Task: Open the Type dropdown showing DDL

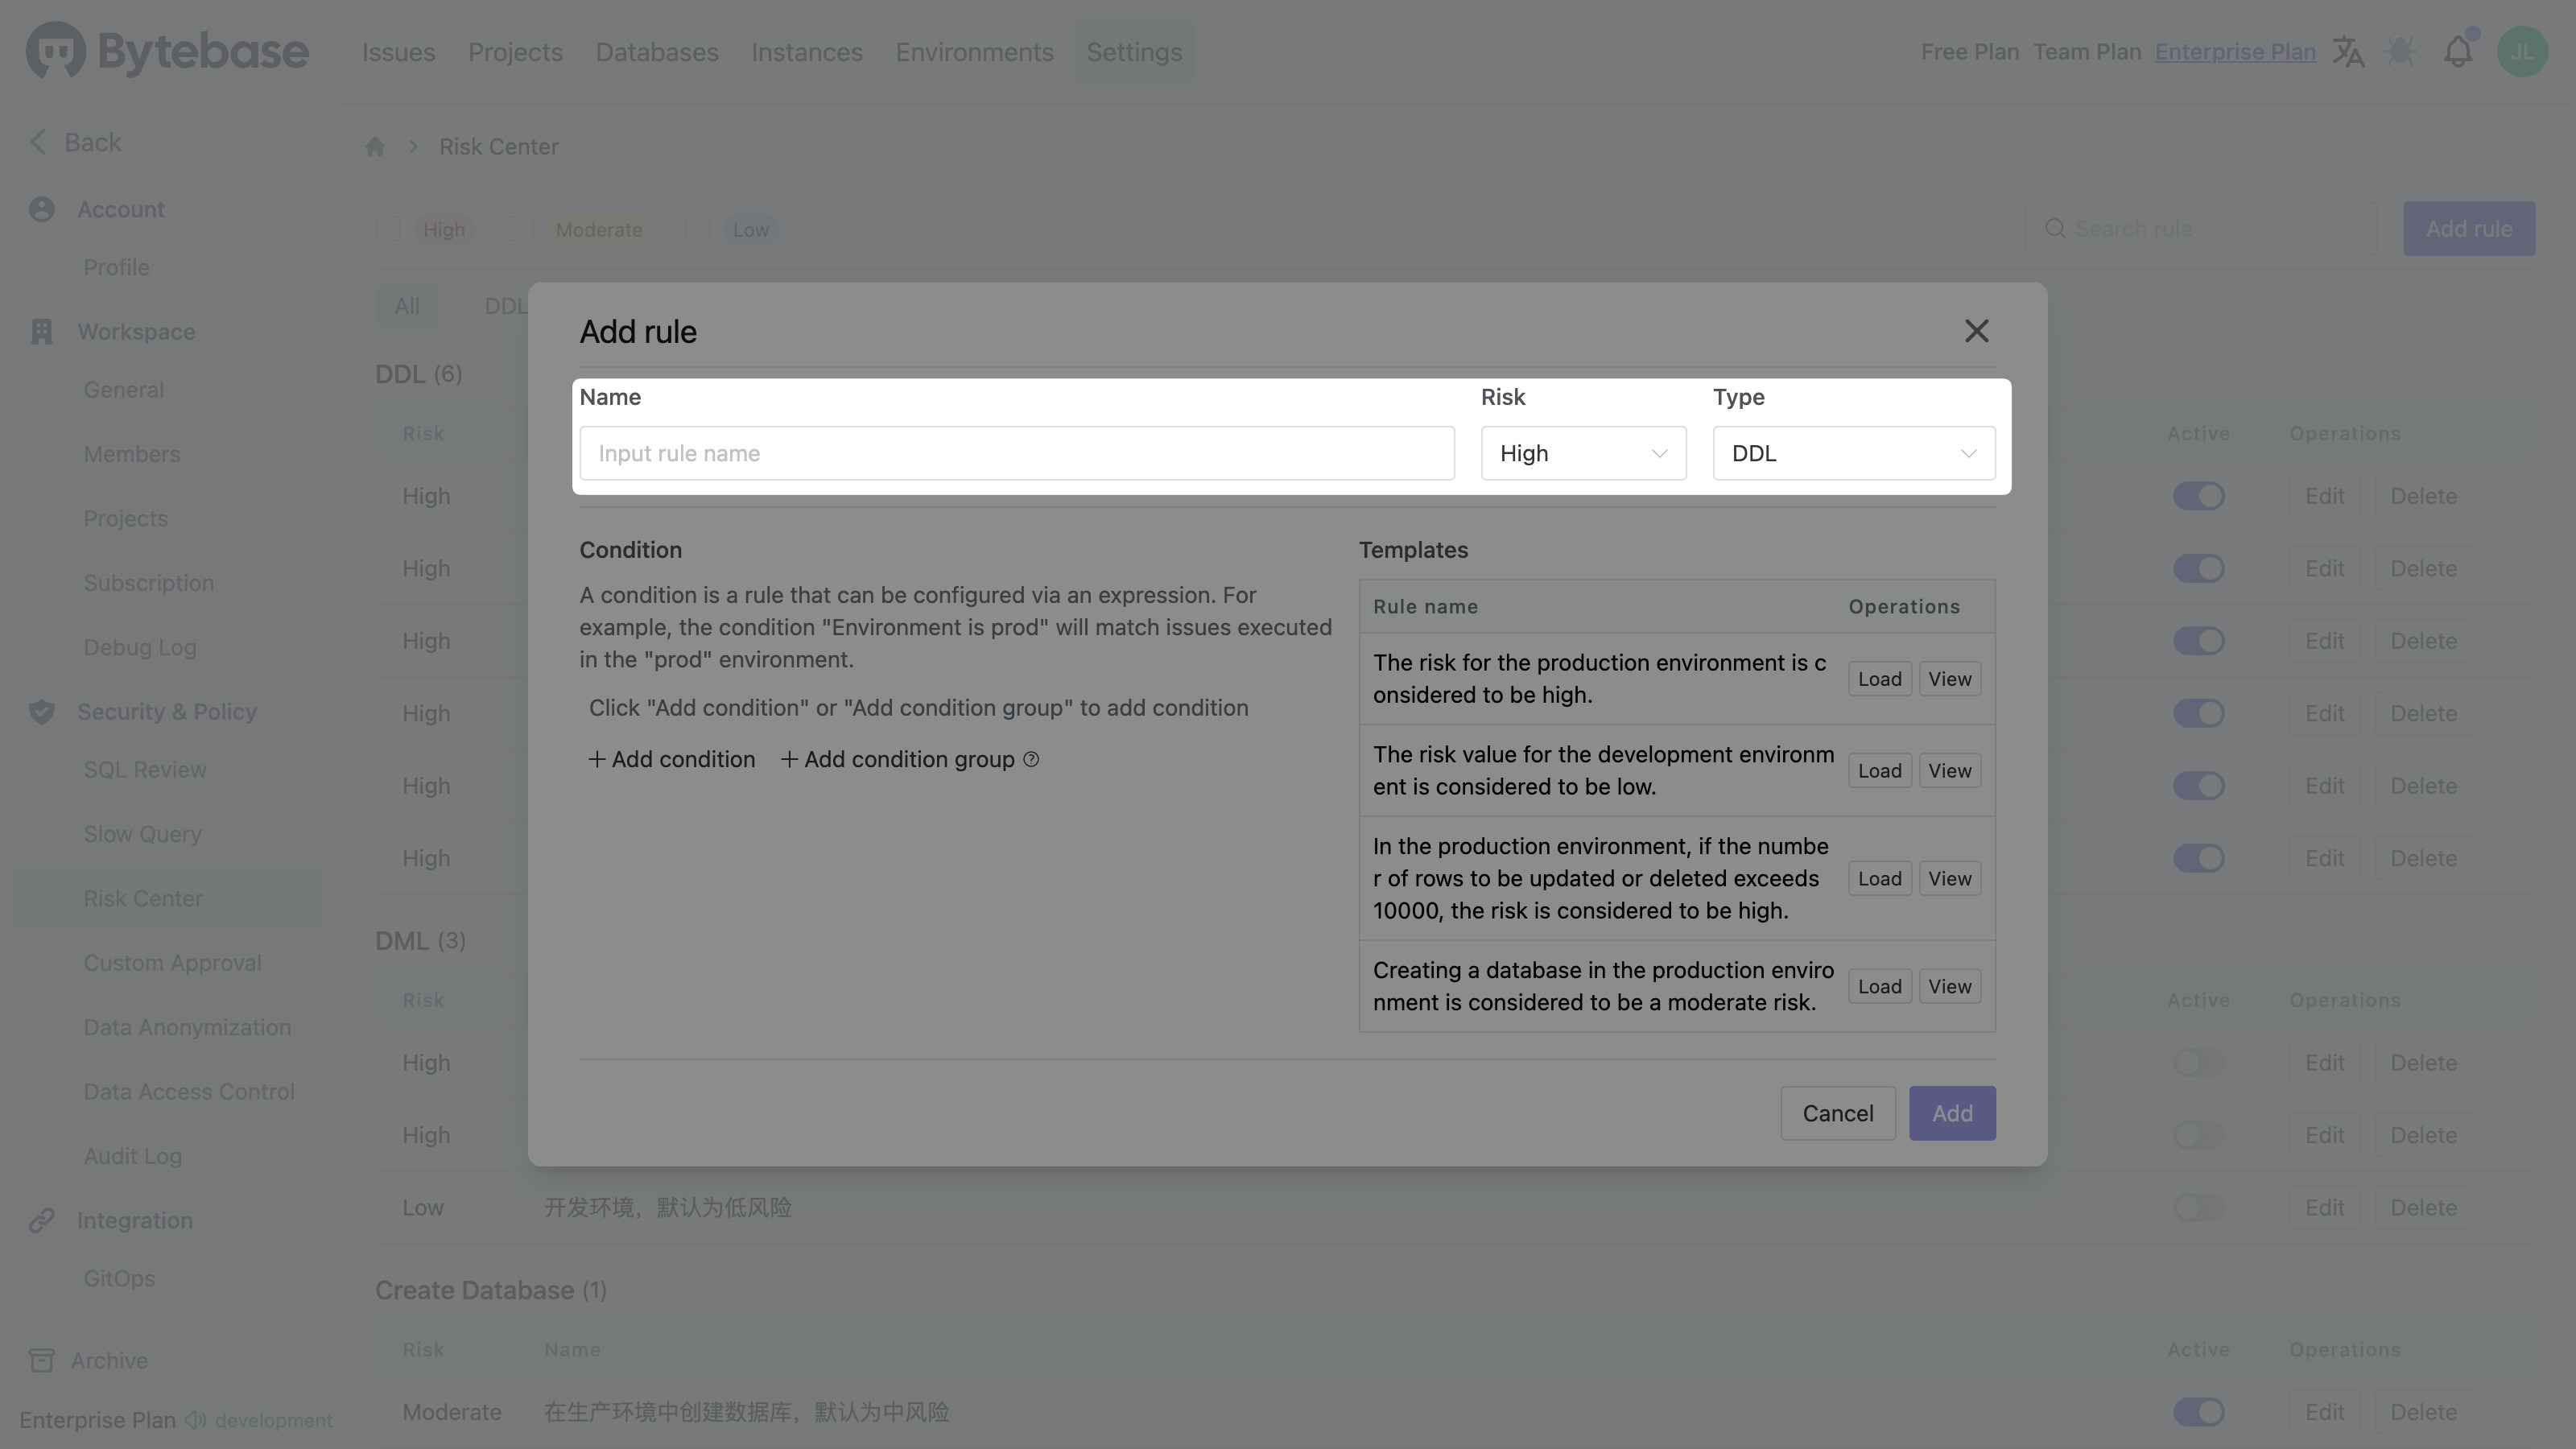Action: pyautogui.click(x=1853, y=454)
